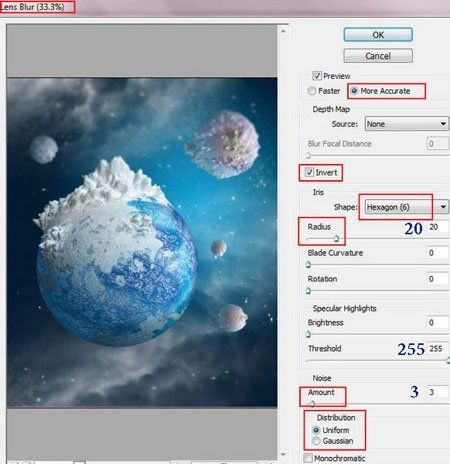The image size is (450, 464).
Task: Click the Depth Map section label
Action: pos(331,109)
